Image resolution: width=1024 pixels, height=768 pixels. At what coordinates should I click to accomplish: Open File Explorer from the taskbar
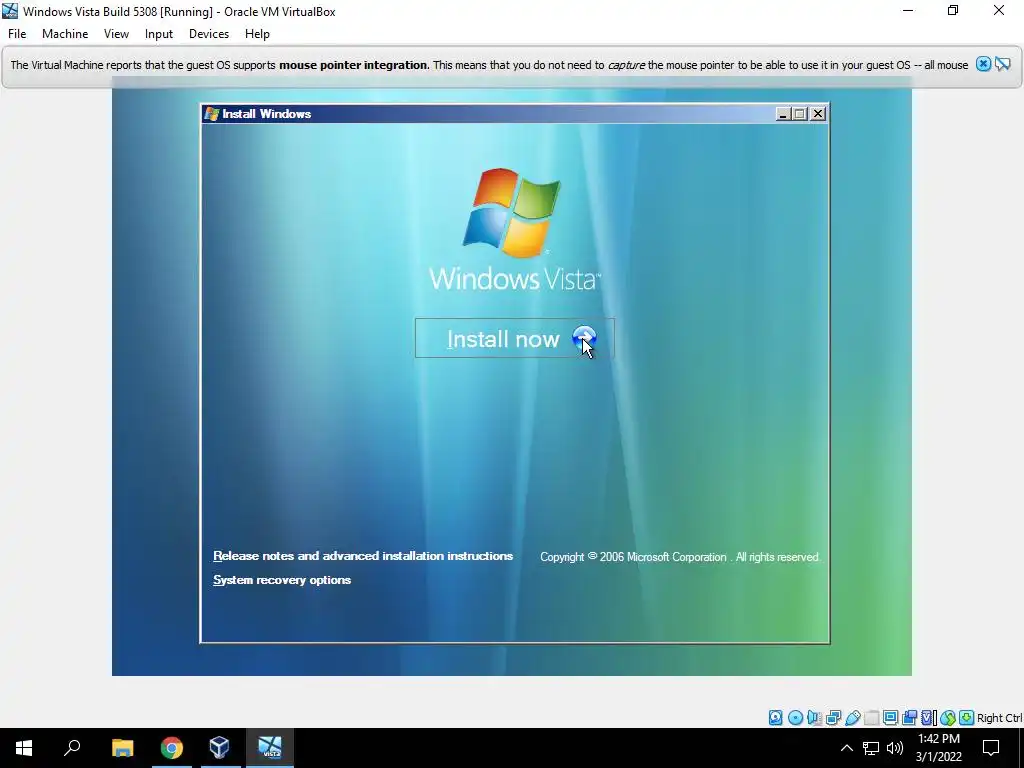coord(122,748)
